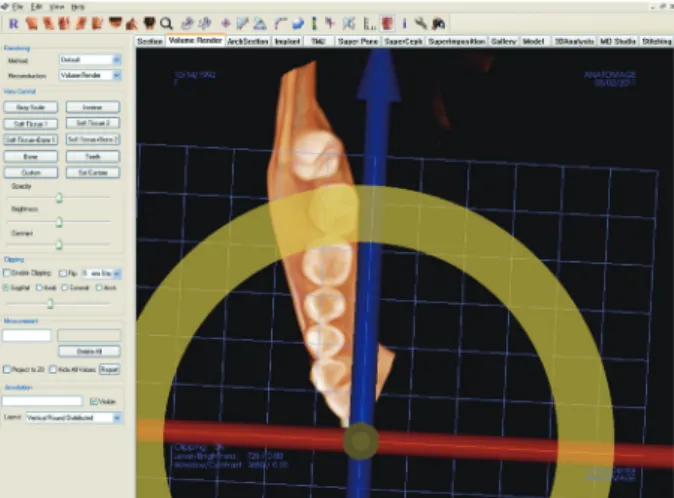Switch to the MD Studio tab
This screenshot has width=674, height=498.
point(618,41)
